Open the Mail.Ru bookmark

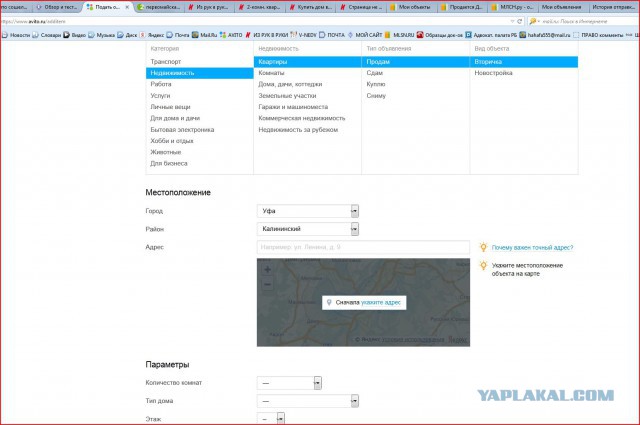coord(204,35)
